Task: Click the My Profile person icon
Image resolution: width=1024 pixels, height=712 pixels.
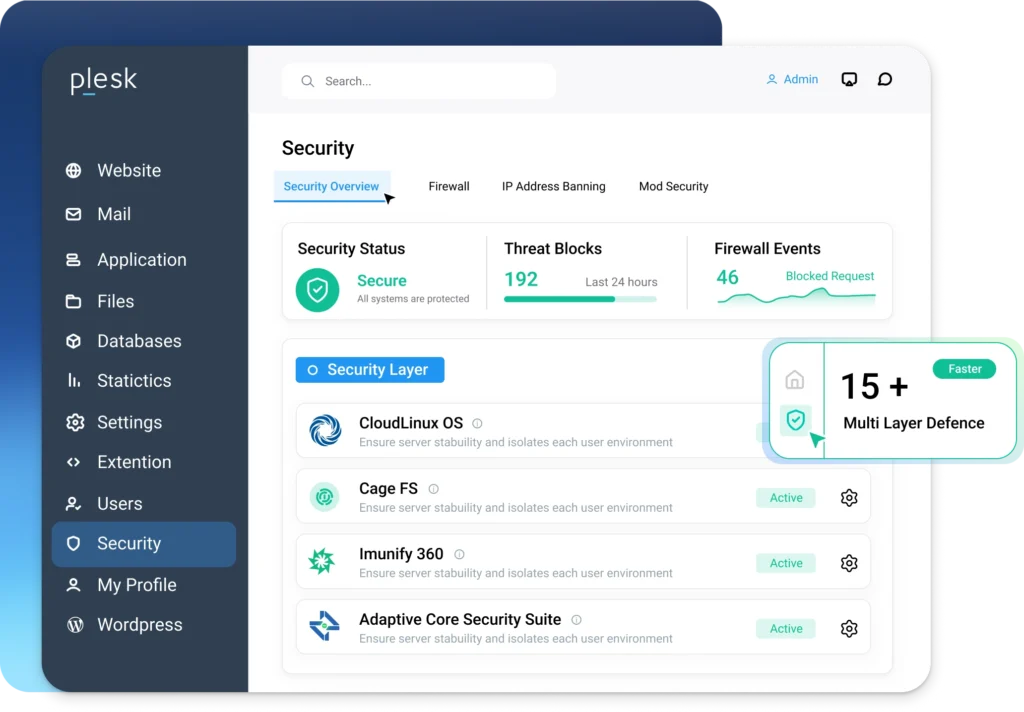Action: pos(74,585)
